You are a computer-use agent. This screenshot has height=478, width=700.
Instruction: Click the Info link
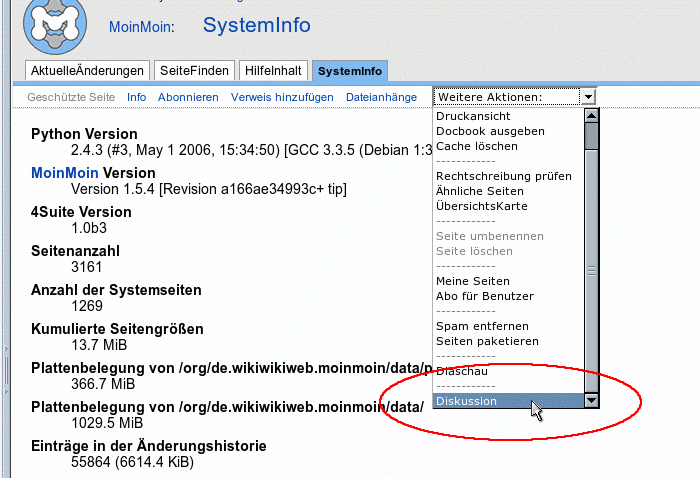(x=136, y=97)
